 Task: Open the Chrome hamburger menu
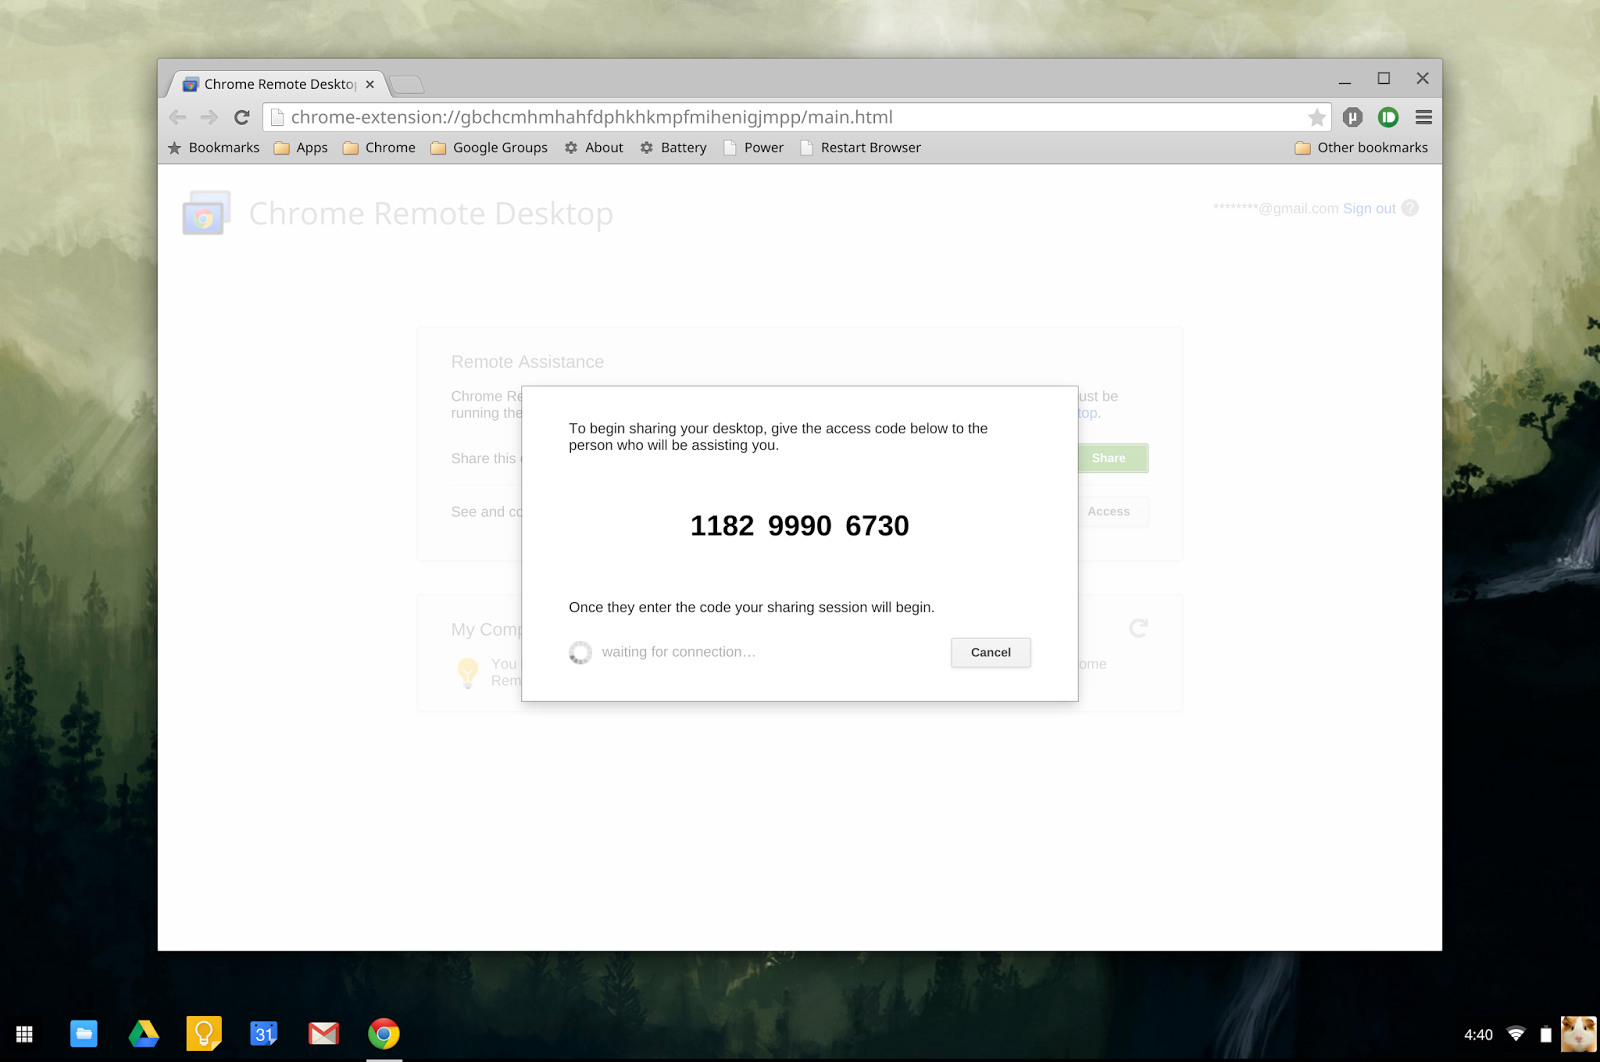(x=1424, y=117)
